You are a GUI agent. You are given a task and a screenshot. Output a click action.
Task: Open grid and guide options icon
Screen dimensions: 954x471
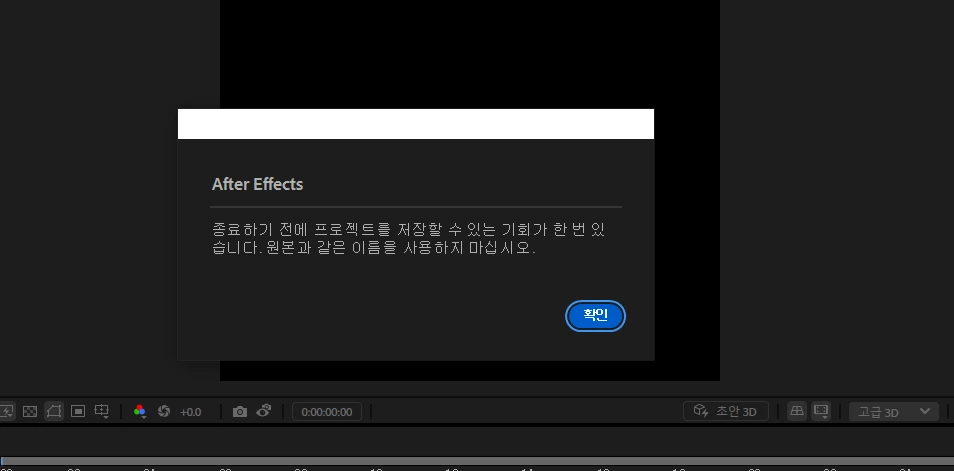point(102,411)
